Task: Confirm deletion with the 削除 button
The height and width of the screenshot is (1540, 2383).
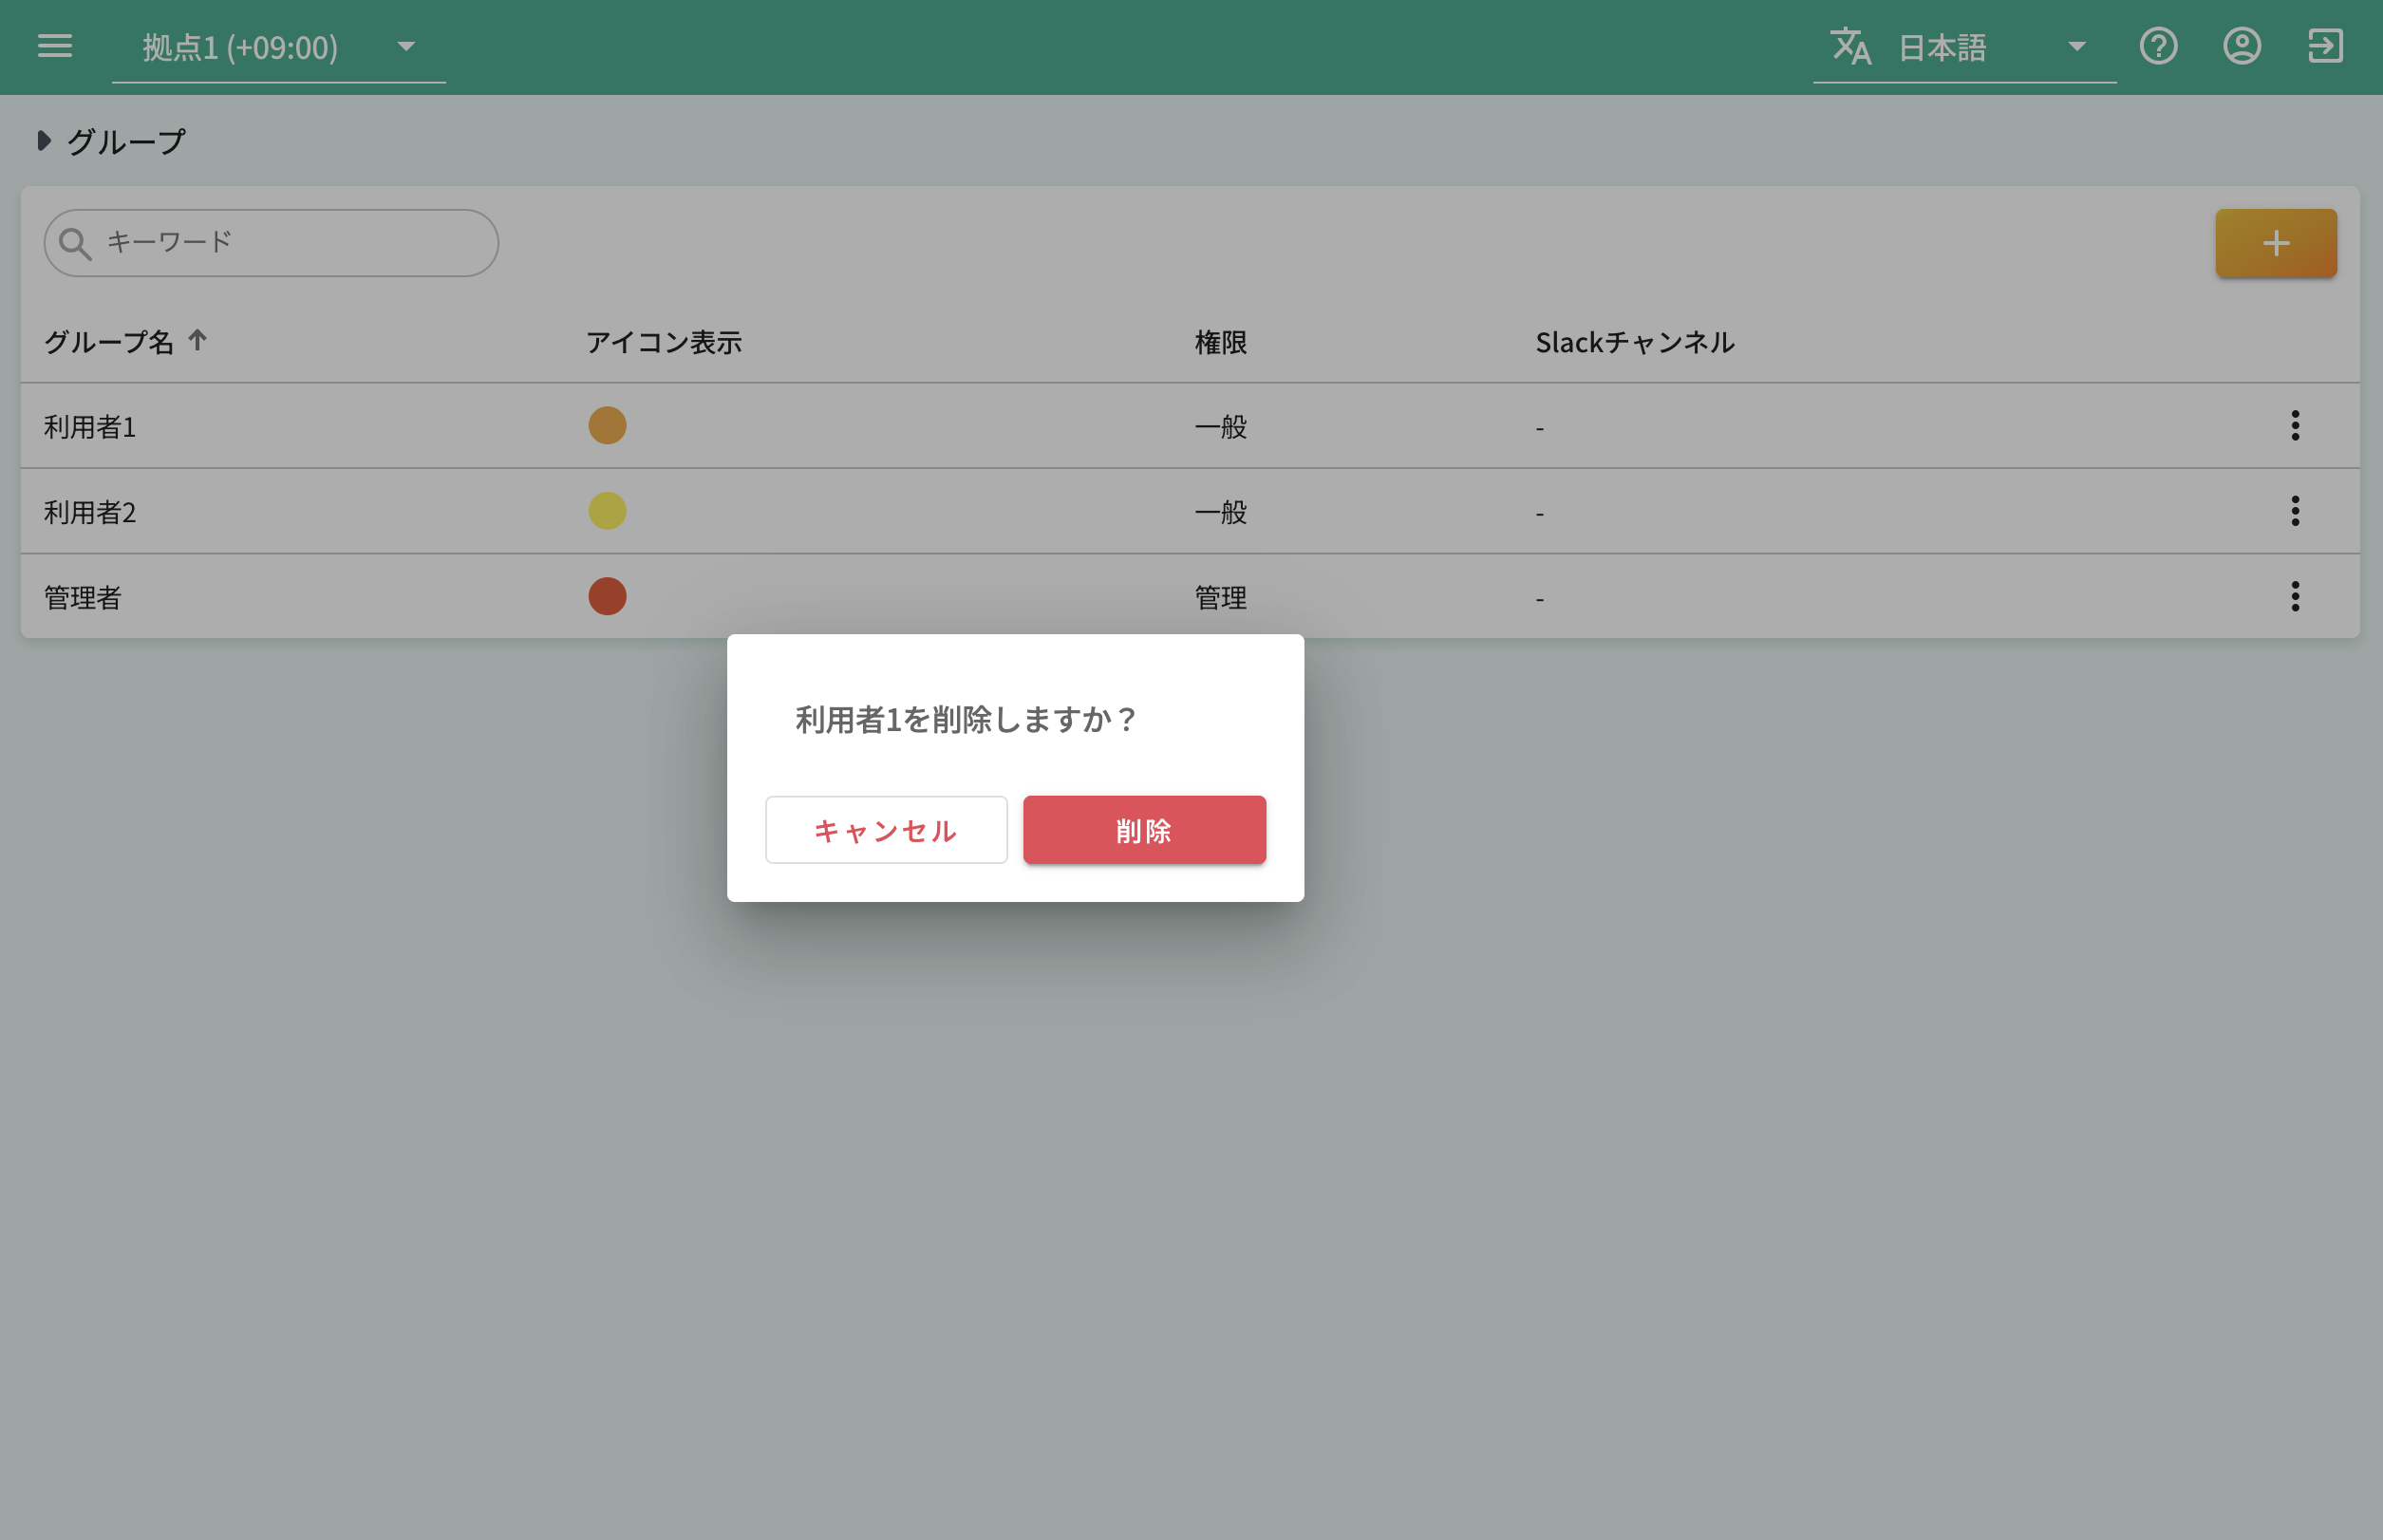Action: click(1144, 829)
